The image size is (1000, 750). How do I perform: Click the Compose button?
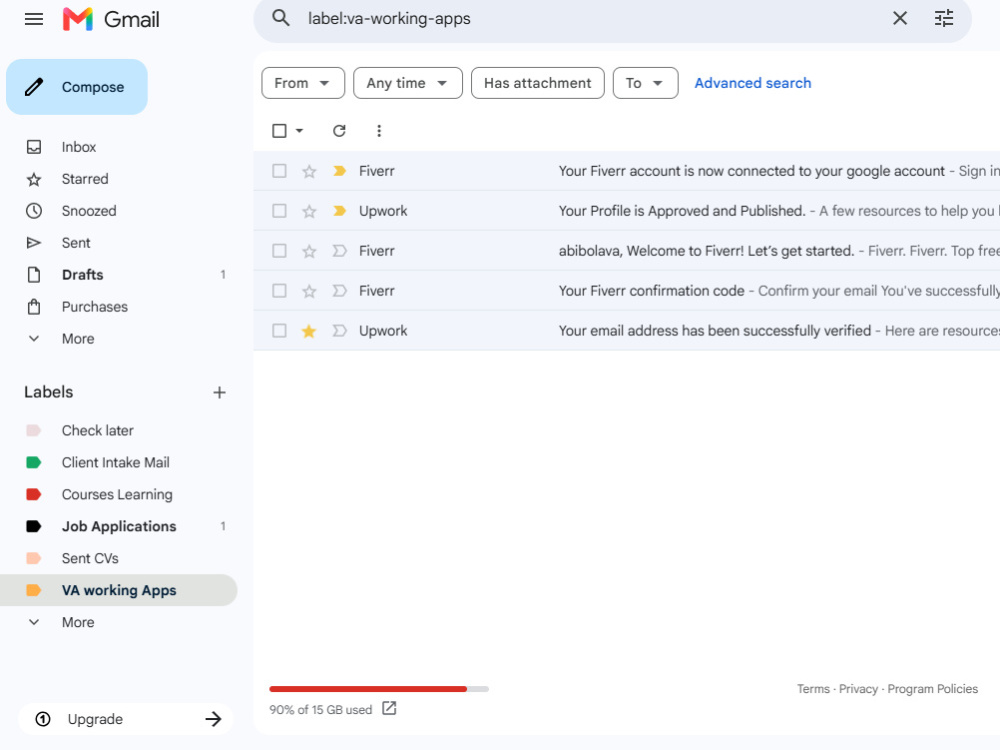77,87
